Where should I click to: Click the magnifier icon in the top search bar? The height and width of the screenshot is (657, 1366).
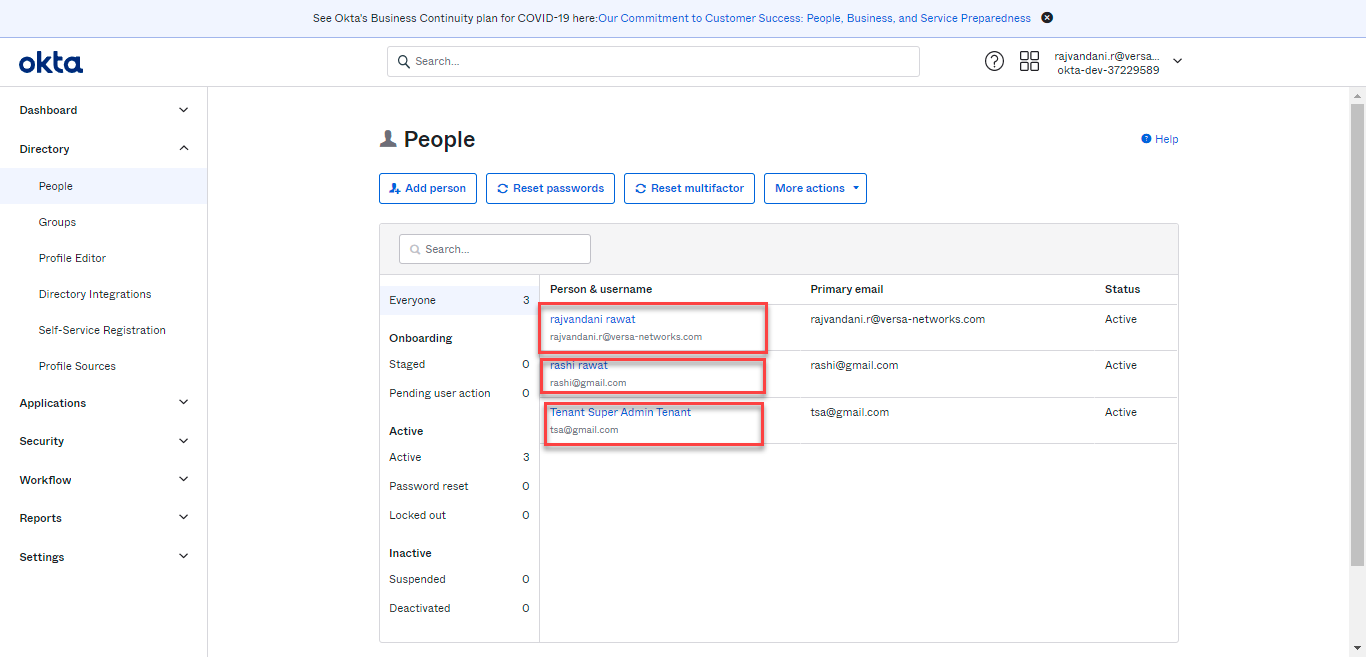pyautogui.click(x=404, y=61)
